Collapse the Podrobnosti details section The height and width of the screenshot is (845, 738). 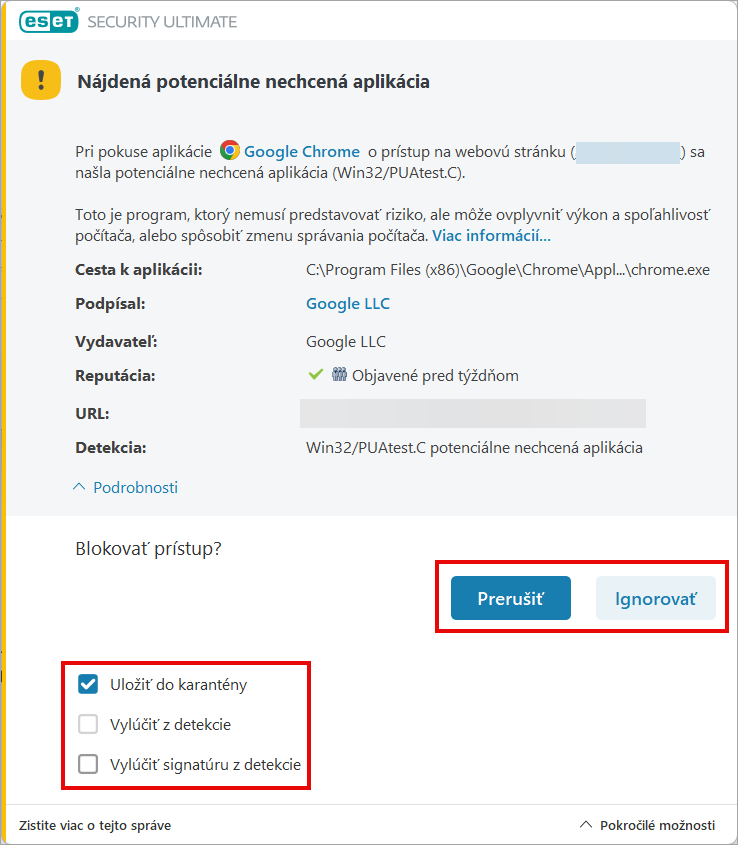(x=126, y=487)
